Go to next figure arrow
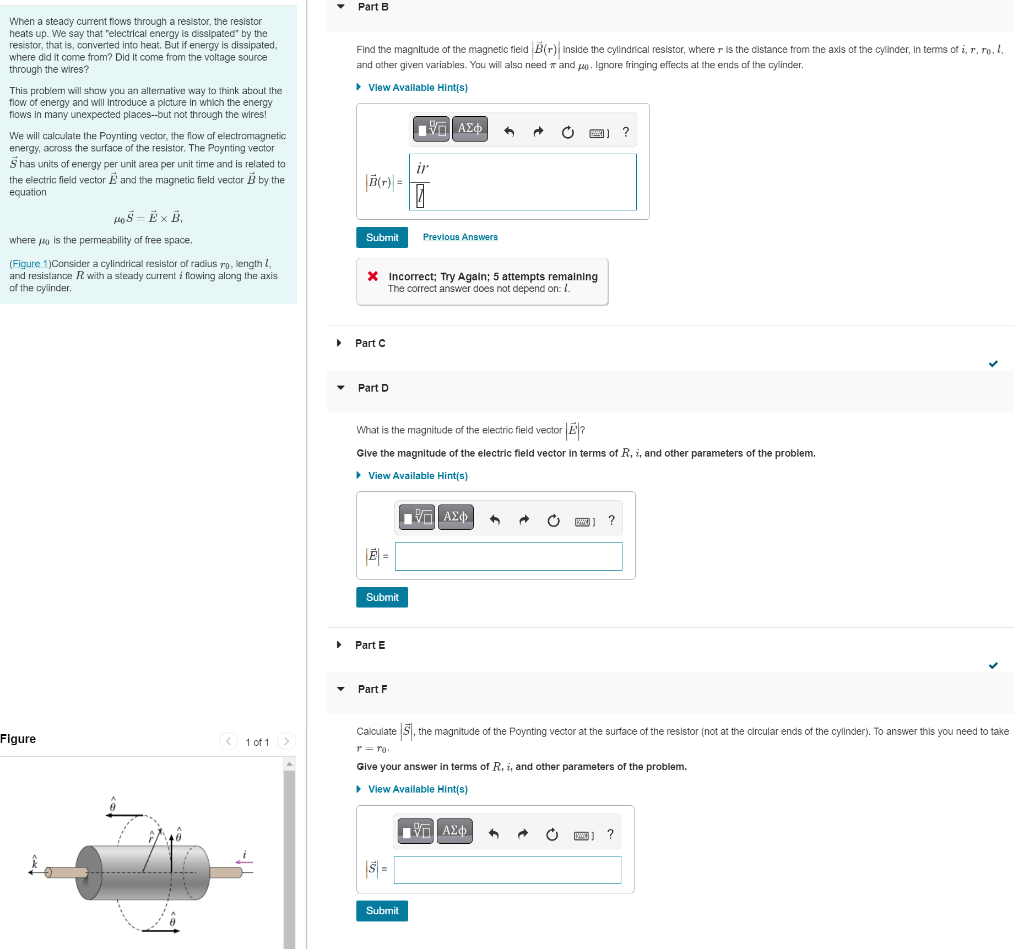Screen dimensions: 1024x949 (286, 741)
